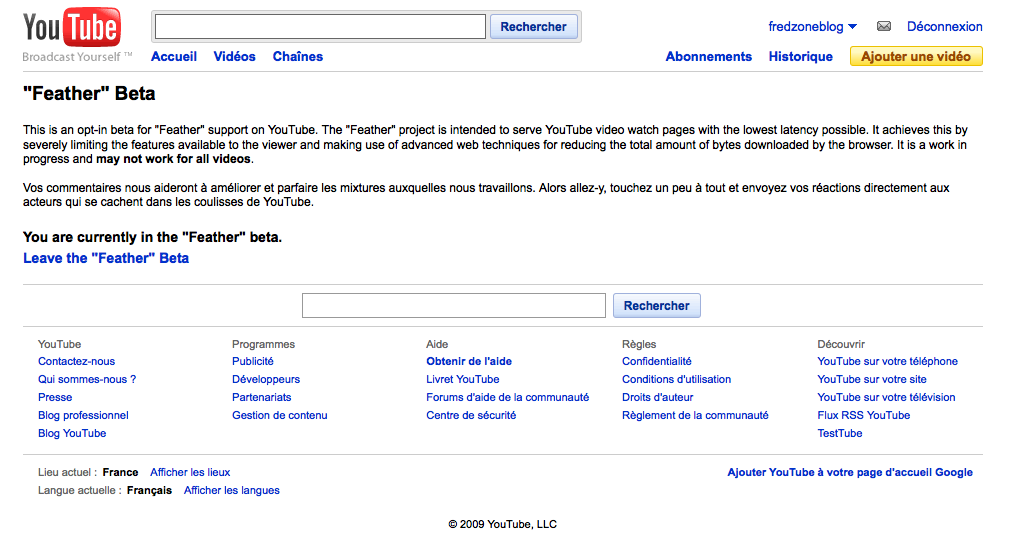Viewport: 1009px width, 558px height.
Task: Open the Développeurs footer link
Action: [x=266, y=380]
